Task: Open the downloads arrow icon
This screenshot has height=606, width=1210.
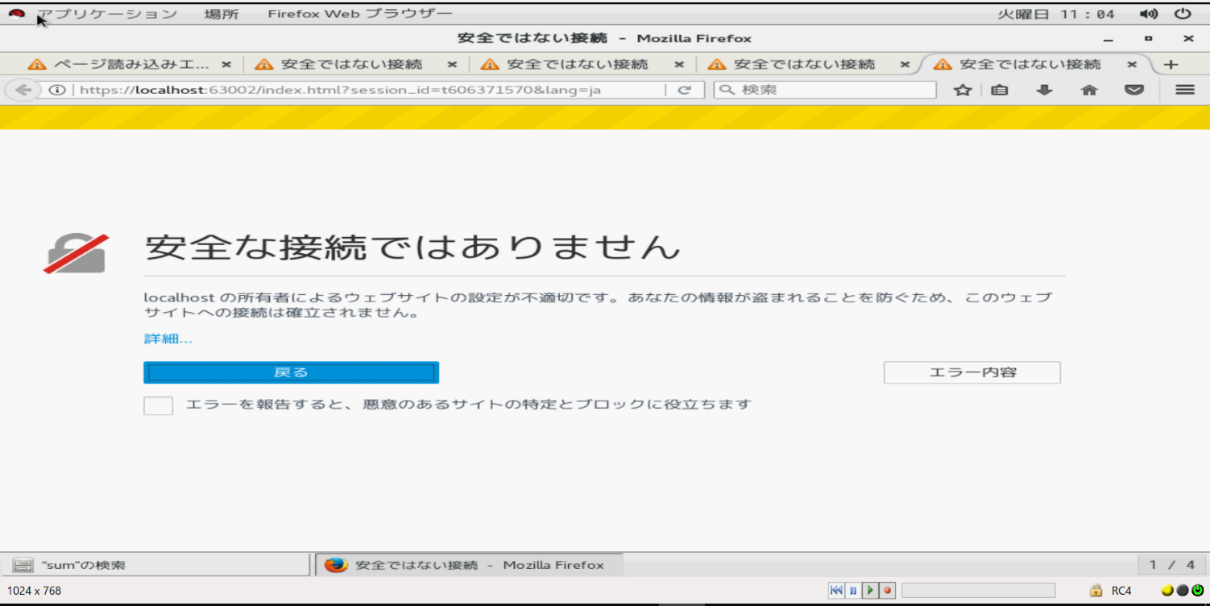Action: coord(1044,90)
